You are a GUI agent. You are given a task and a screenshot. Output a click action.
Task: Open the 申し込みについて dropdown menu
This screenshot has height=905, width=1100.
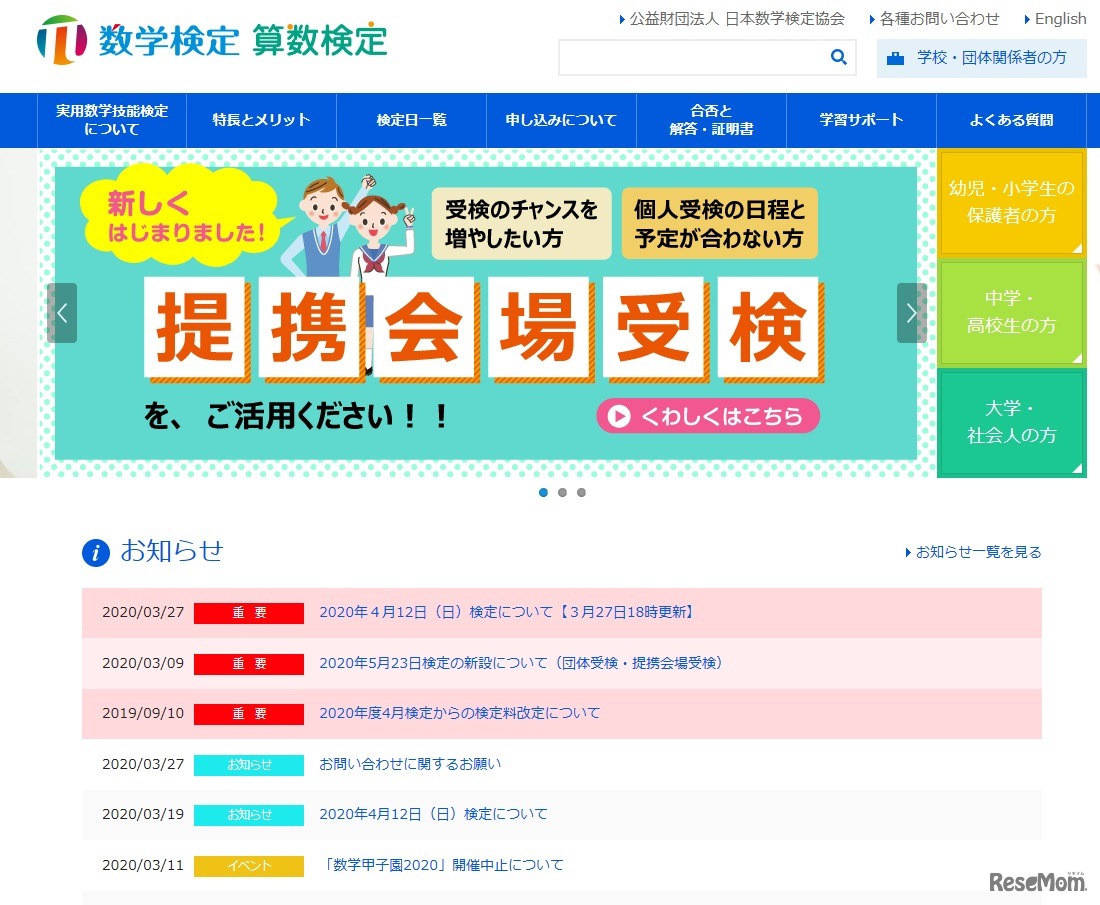pos(561,120)
